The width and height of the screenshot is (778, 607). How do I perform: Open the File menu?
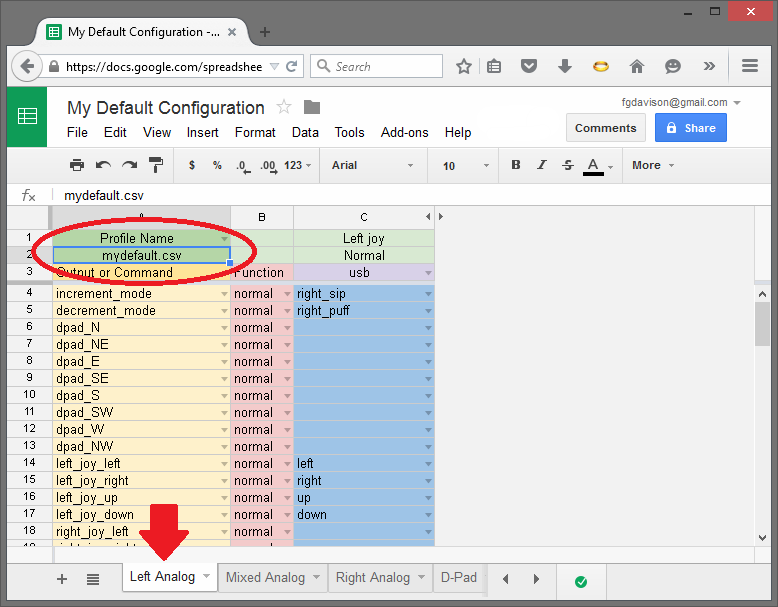[77, 133]
